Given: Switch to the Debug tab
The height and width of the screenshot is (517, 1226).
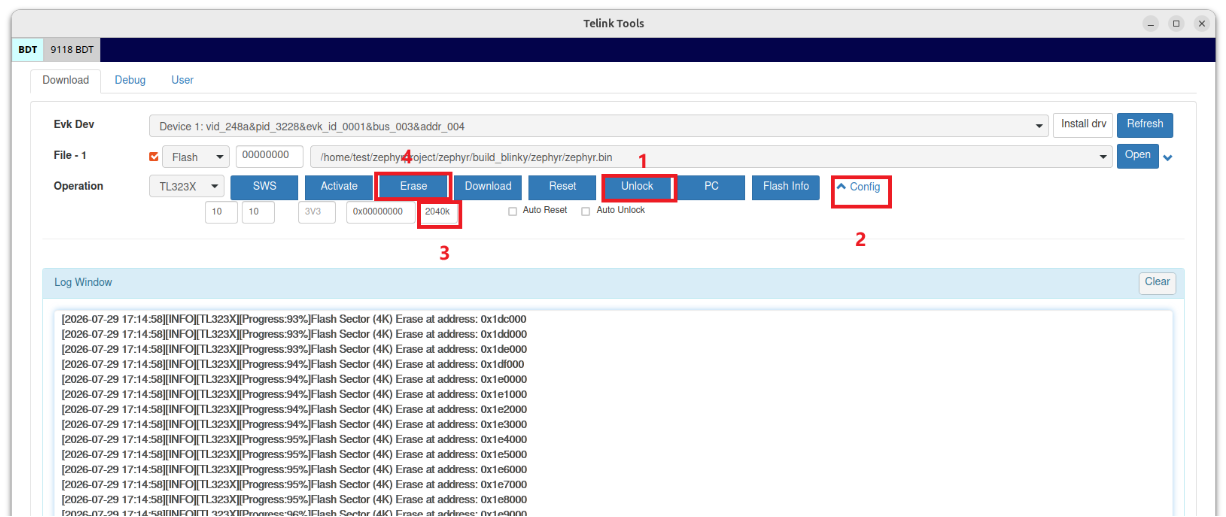Looking at the screenshot, I should click(x=130, y=80).
